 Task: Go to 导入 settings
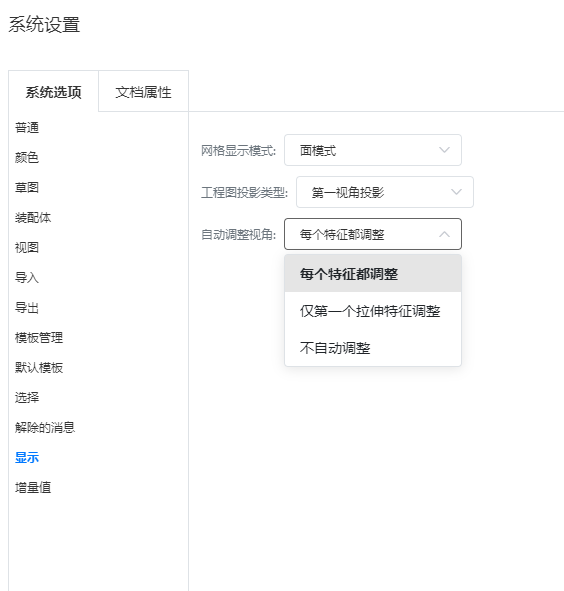pos(27,277)
